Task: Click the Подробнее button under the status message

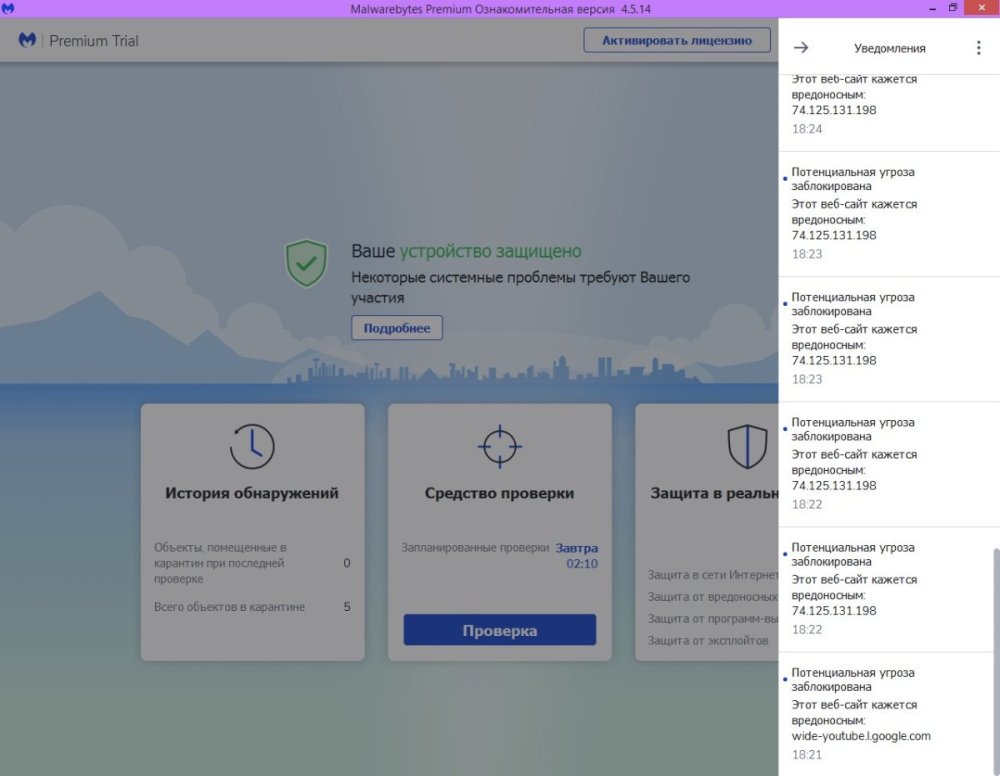Action: pos(396,328)
